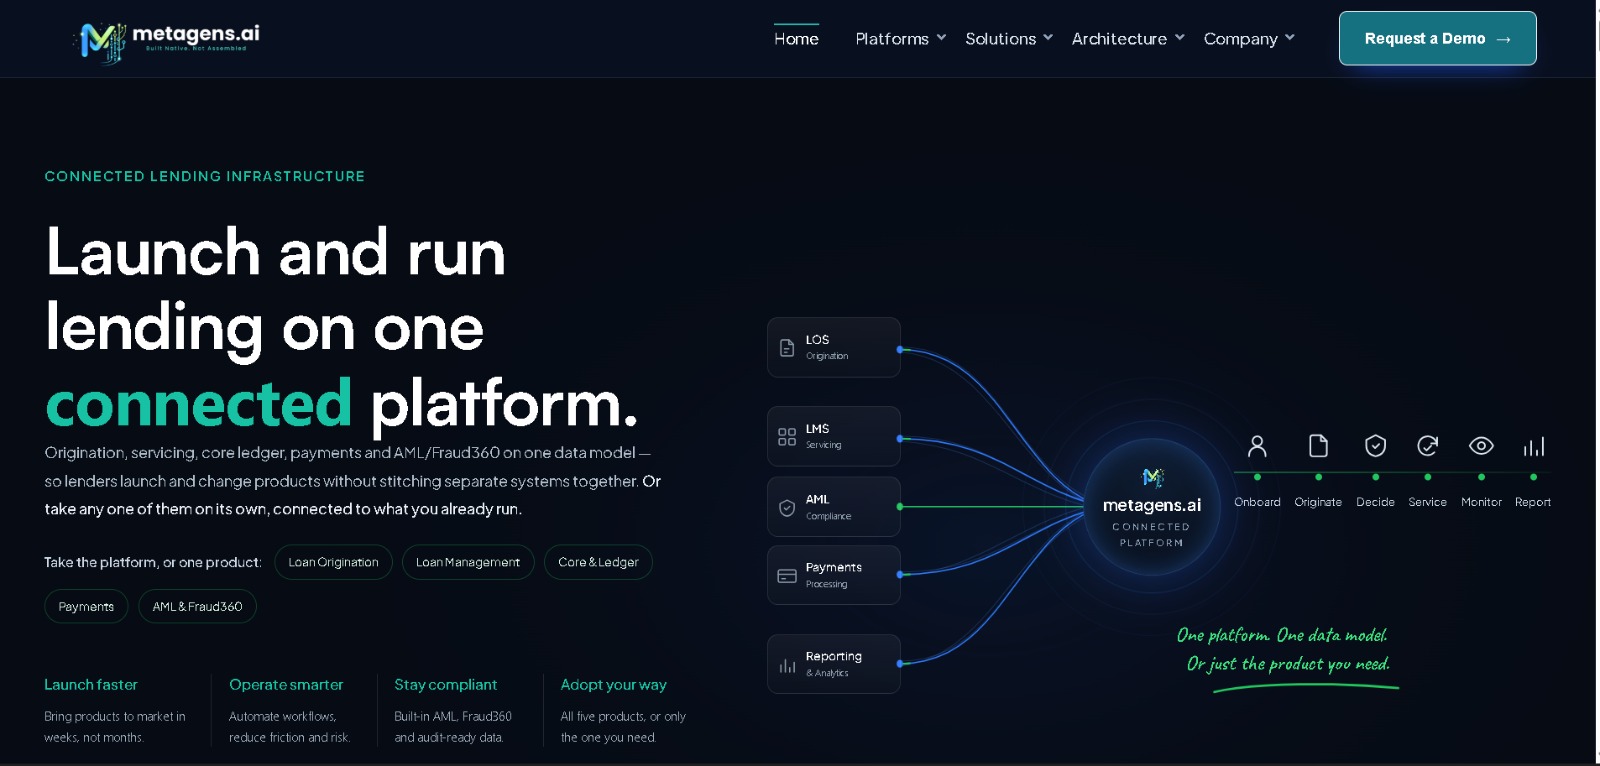Select the Payments pill button
Viewport: 1600px width, 766px height.
[x=86, y=606]
